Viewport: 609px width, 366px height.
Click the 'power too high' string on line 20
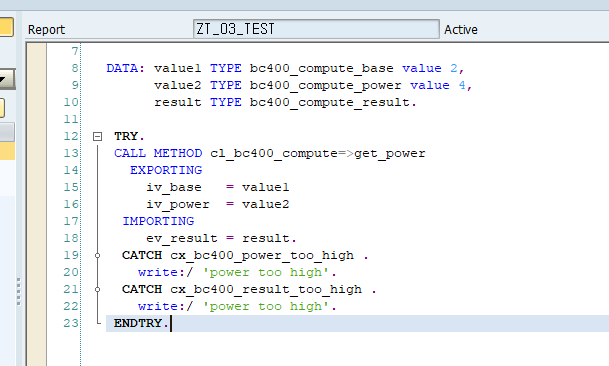[266, 272]
